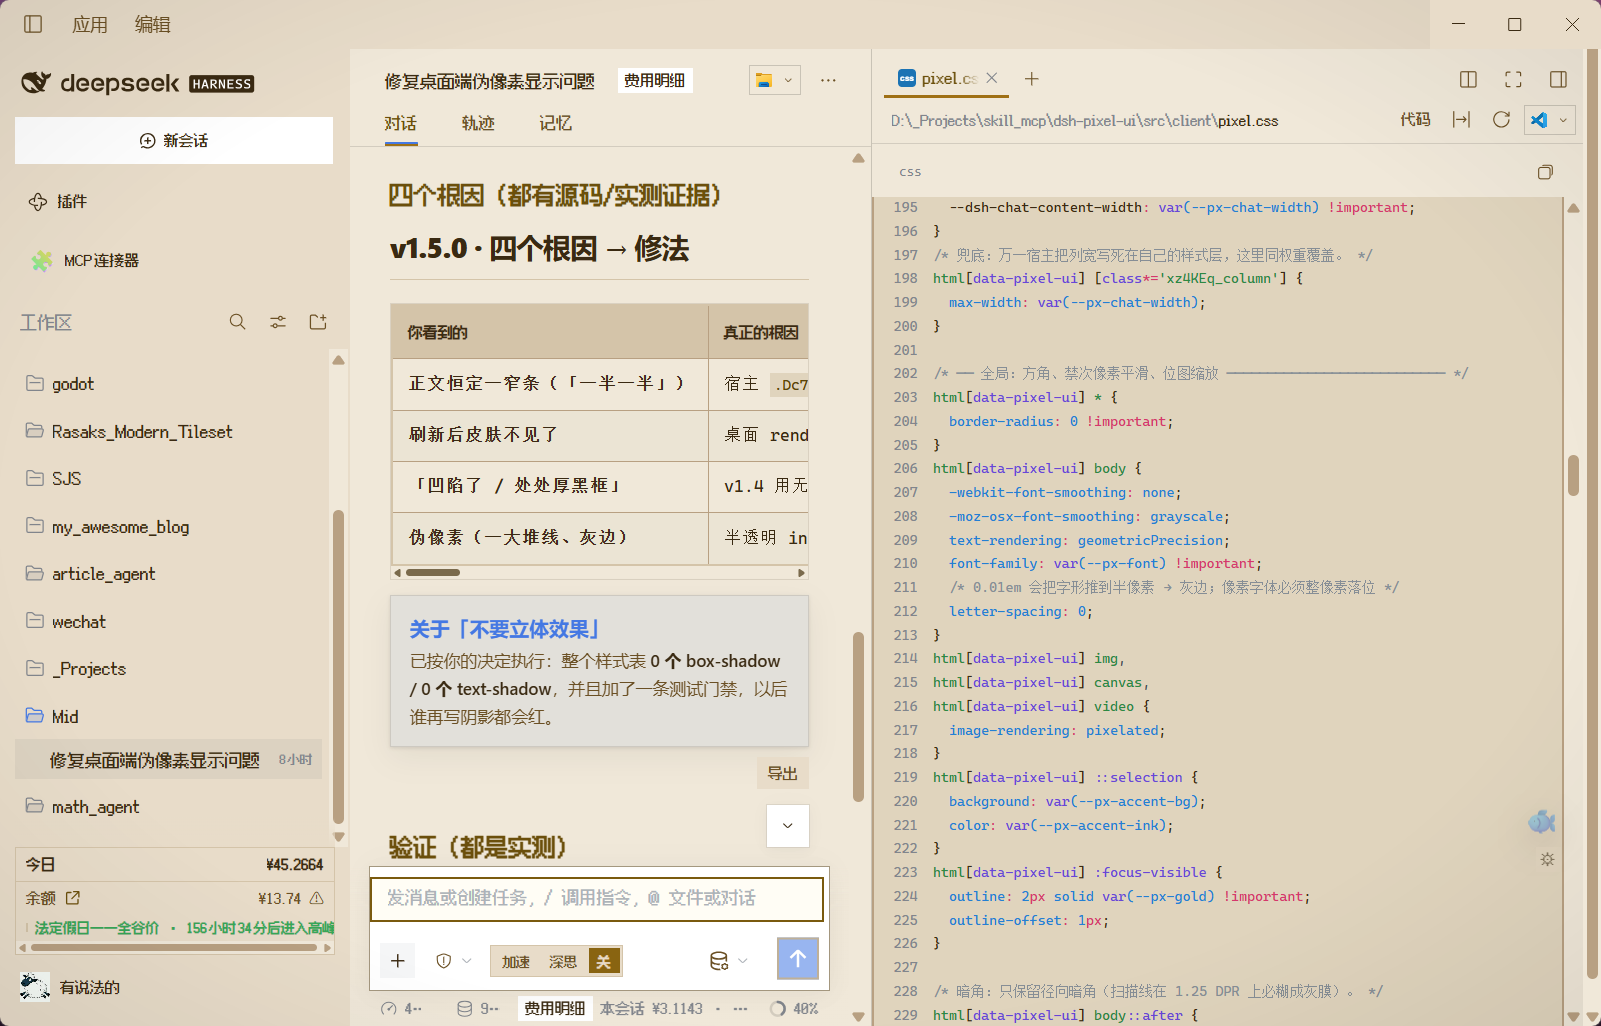Copy the CSS code block

coord(1545,172)
